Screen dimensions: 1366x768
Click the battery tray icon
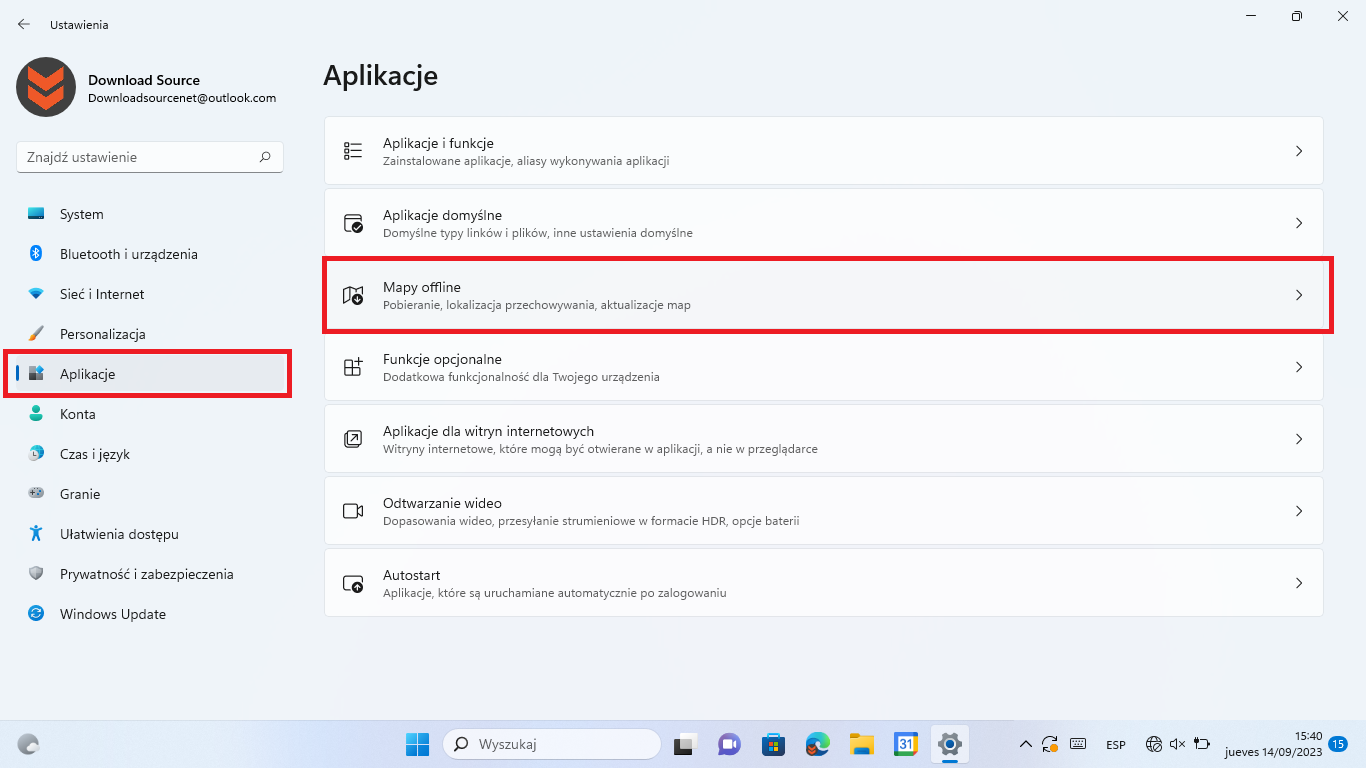click(1202, 744)
